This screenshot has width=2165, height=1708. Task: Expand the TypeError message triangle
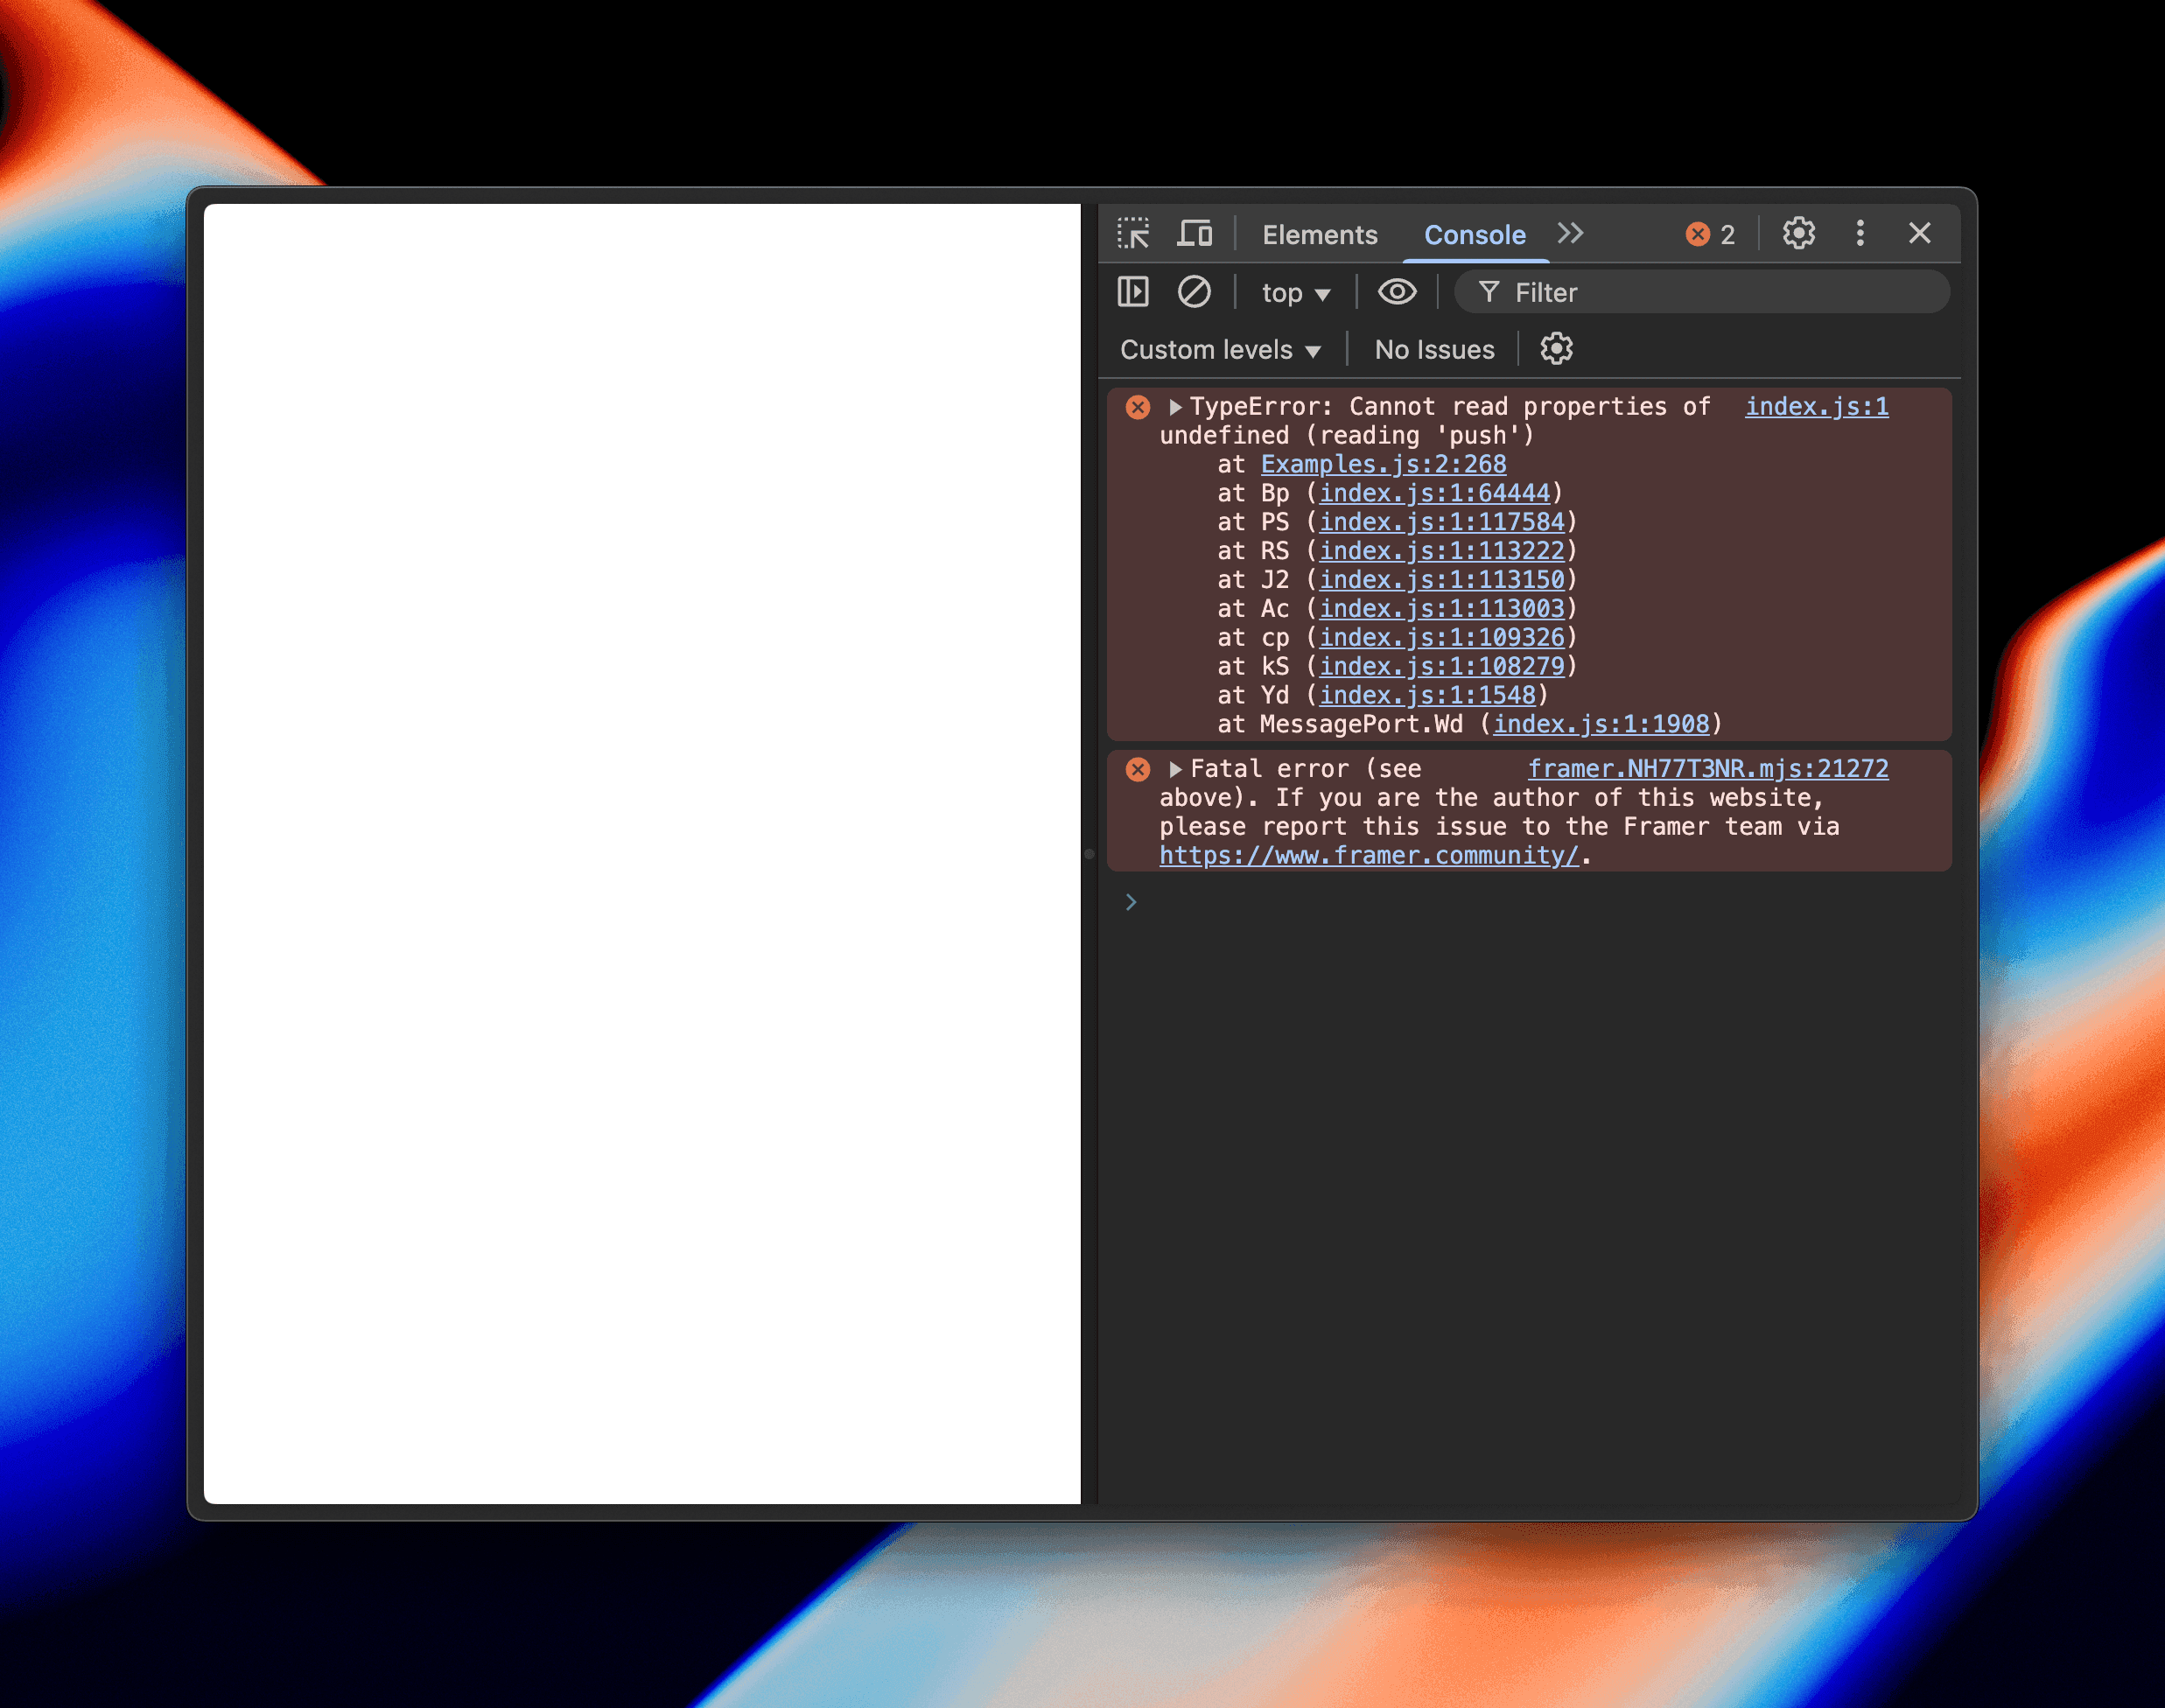pyautogui.click(x=1176, y=407)
